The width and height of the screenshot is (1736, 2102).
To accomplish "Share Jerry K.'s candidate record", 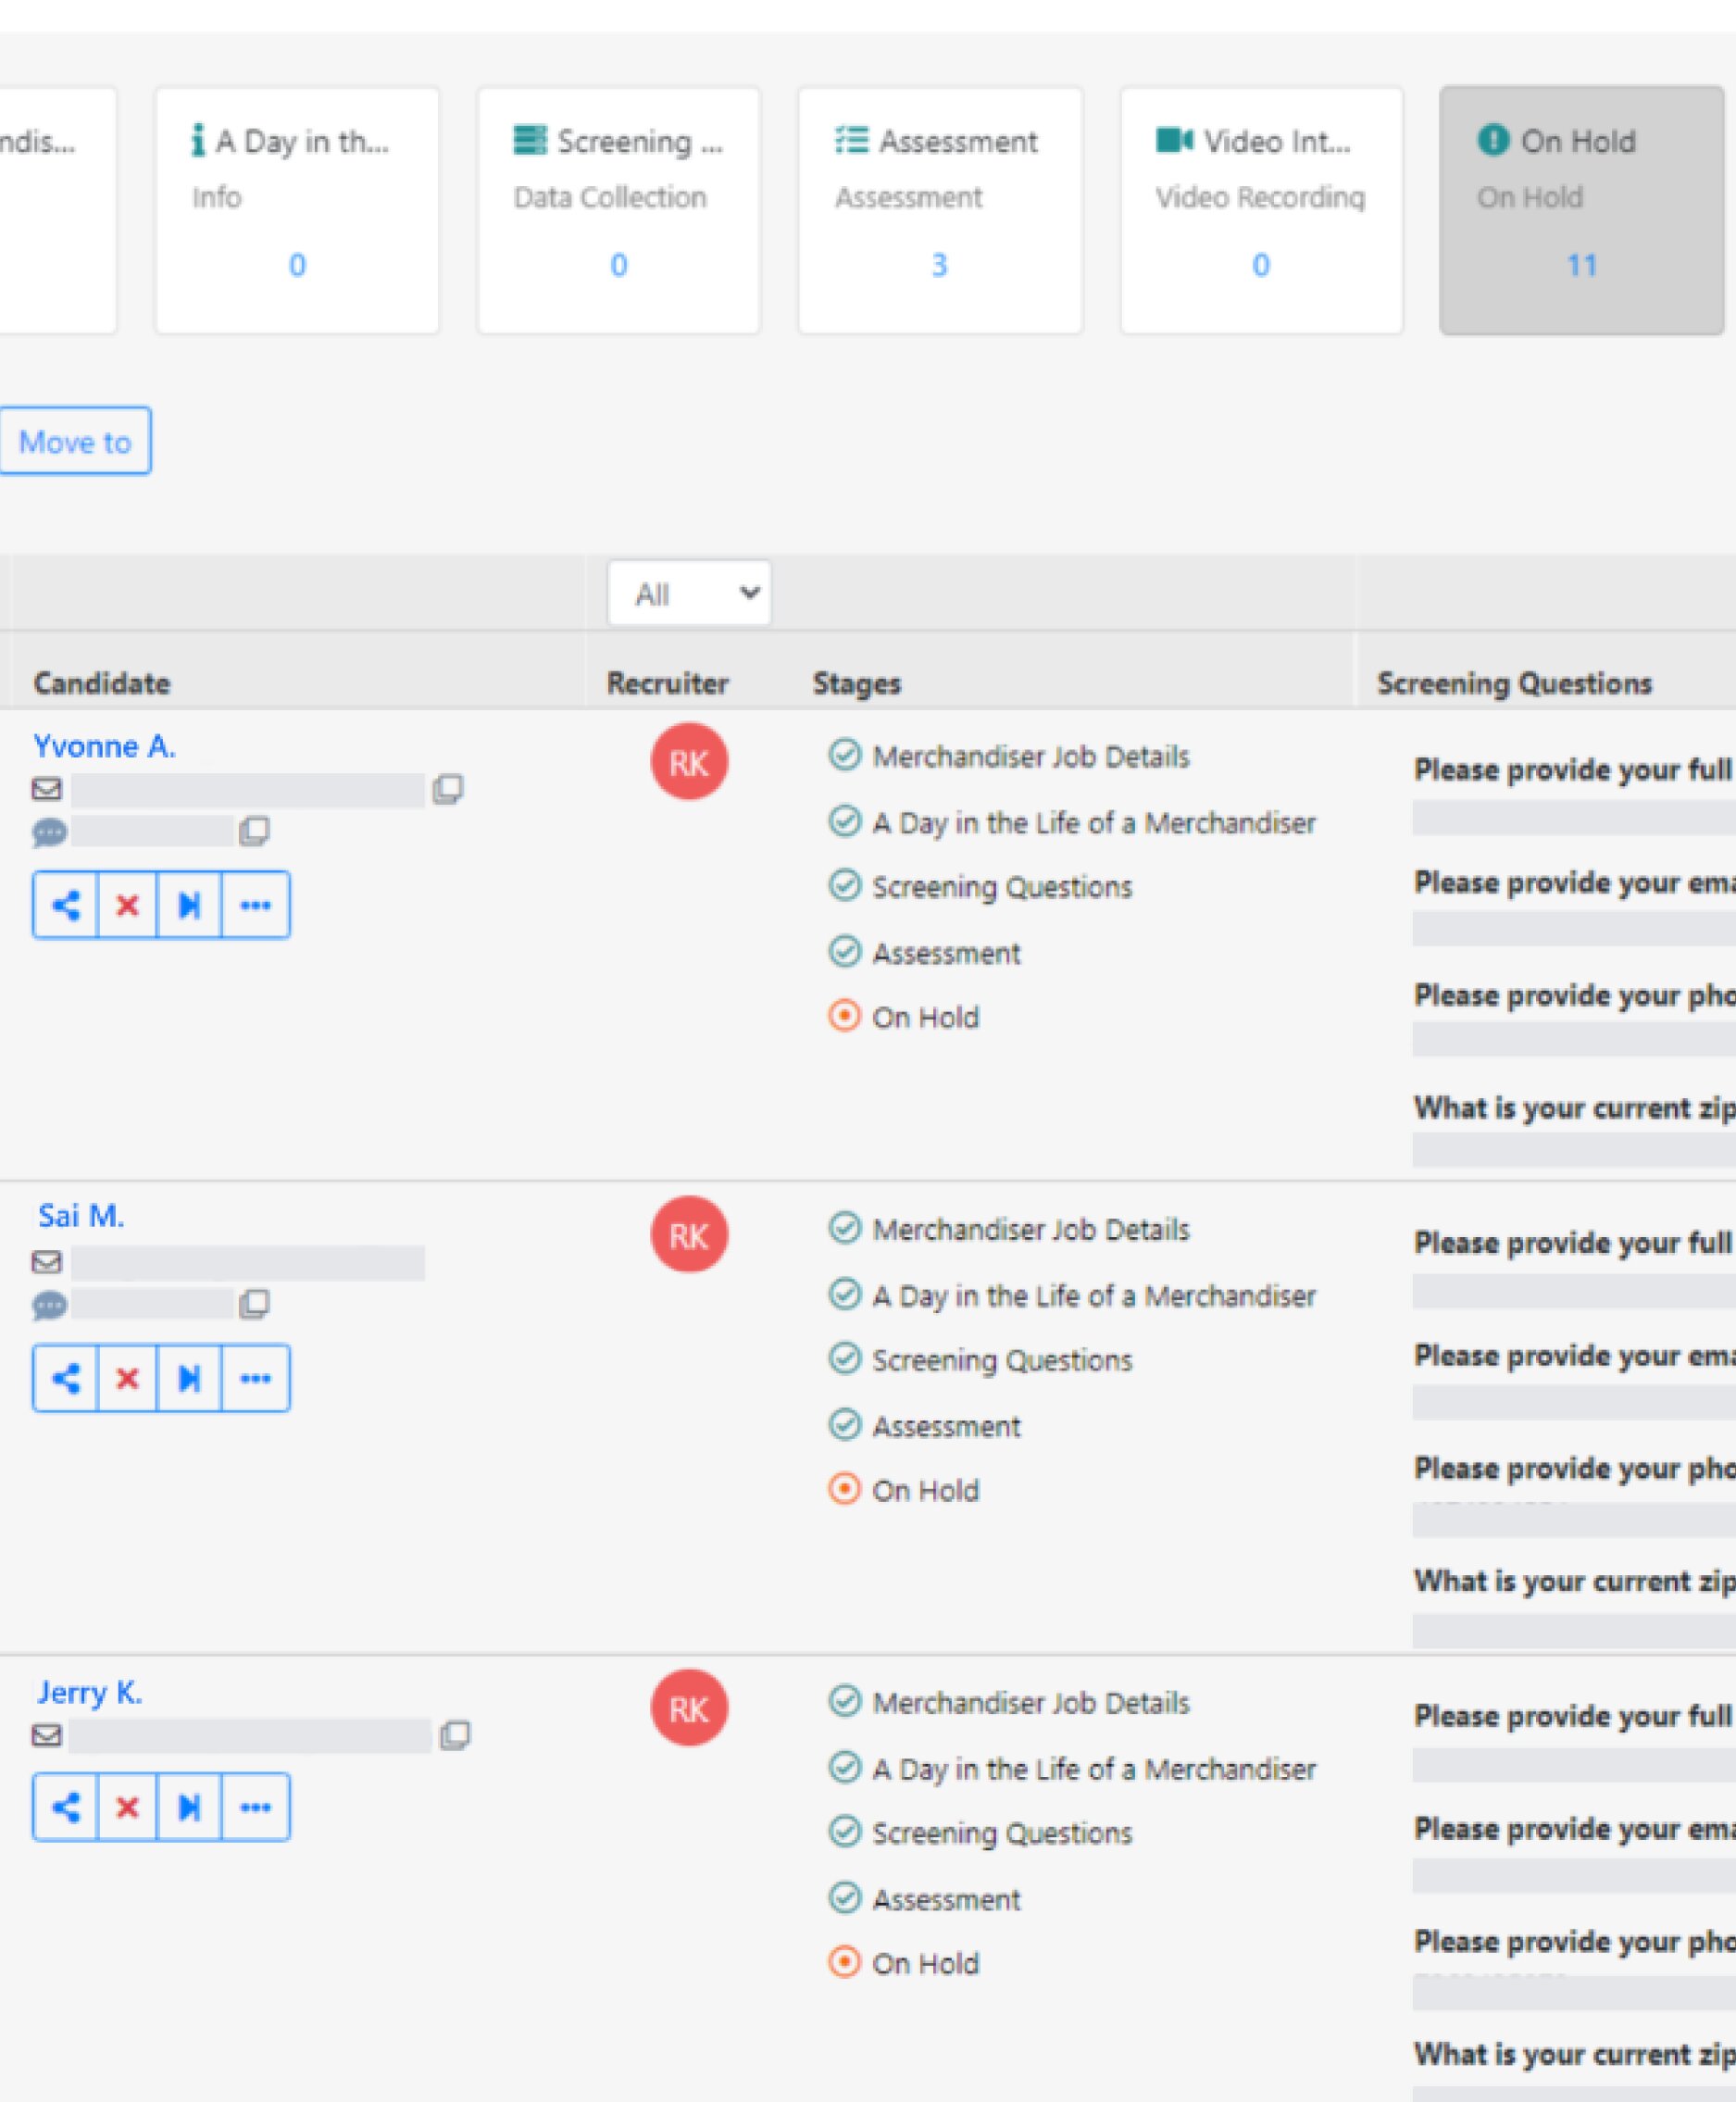I will point(66,1807).
